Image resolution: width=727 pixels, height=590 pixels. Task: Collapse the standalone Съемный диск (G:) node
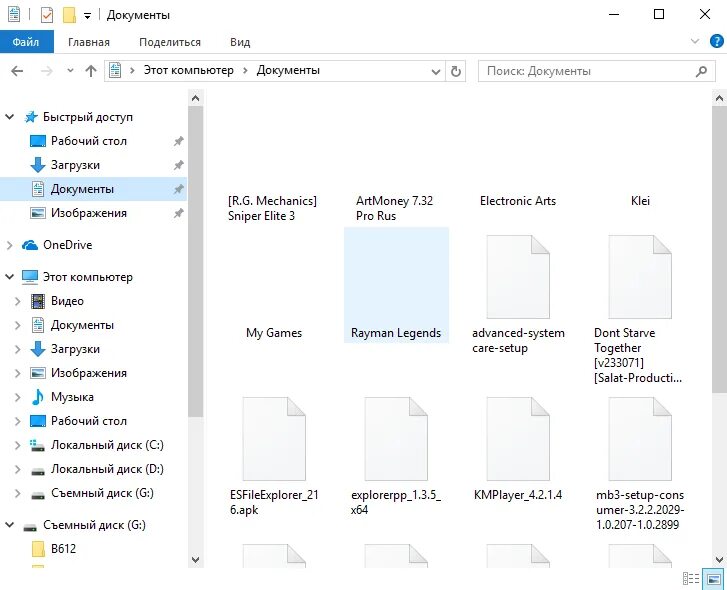(x=10, y=525)
